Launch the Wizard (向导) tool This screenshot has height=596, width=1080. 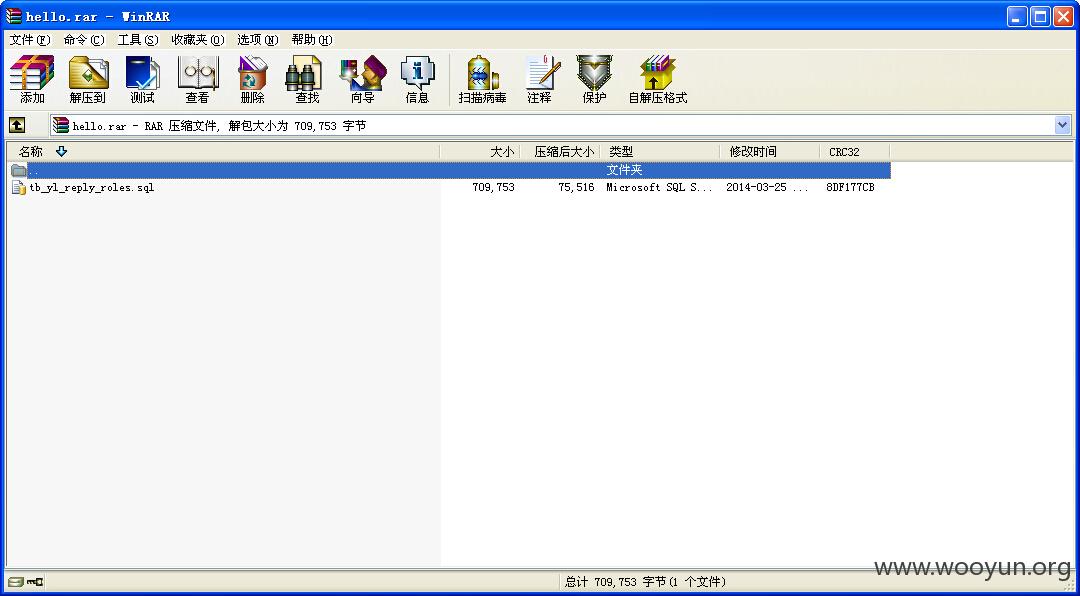pos(362,79)
